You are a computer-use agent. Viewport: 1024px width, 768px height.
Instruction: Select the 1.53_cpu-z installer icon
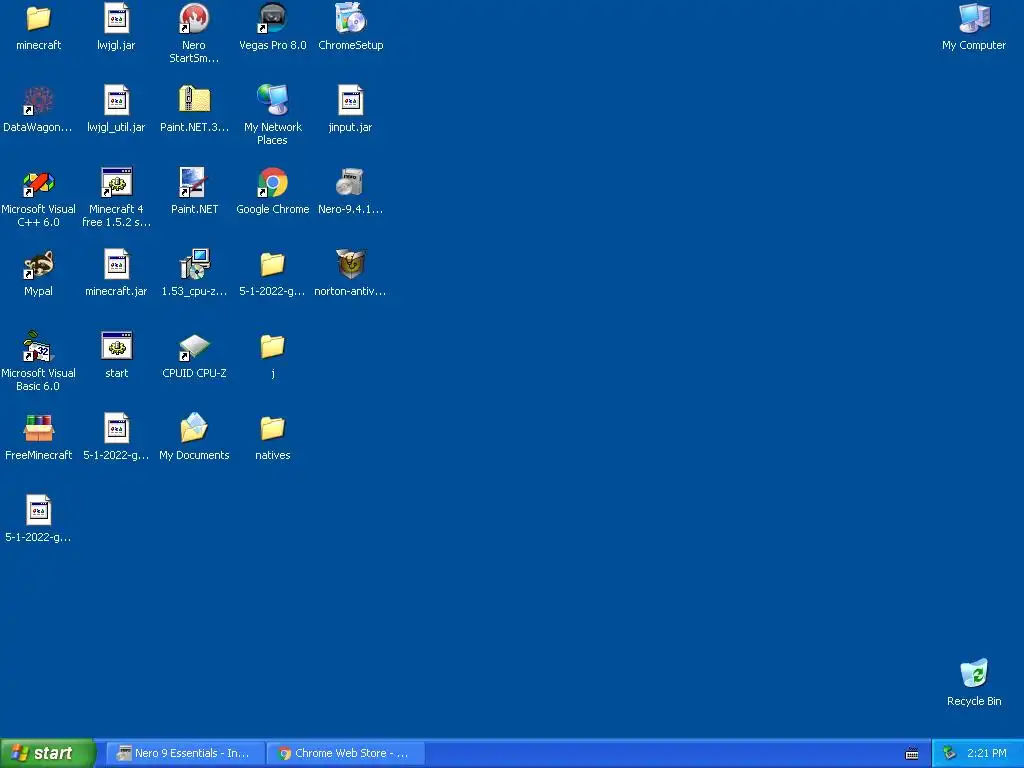[194, 264]
